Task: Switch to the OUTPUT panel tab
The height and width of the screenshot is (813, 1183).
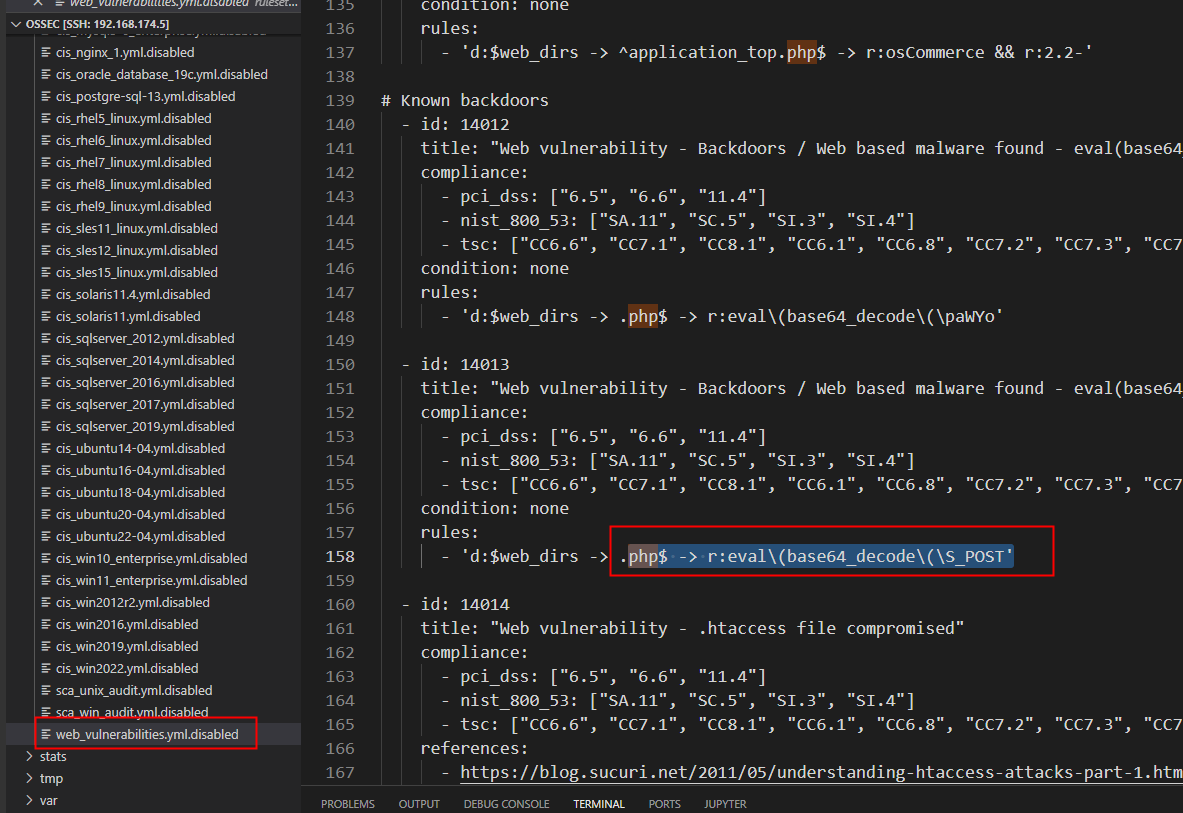Action: 419,804
